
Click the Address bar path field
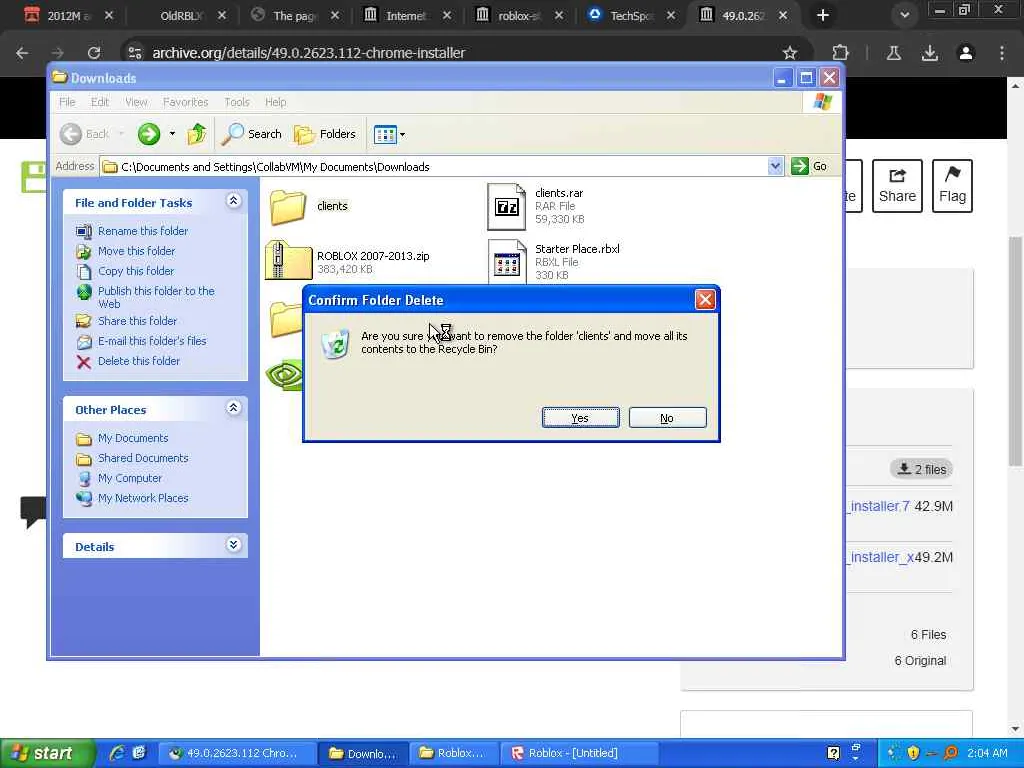point(434,167)
